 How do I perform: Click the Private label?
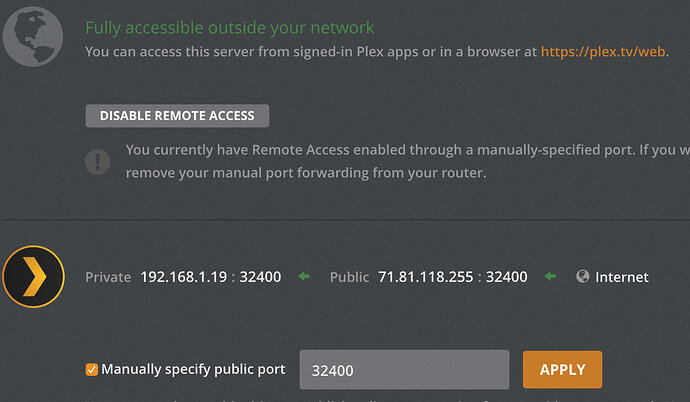[108, 277]
